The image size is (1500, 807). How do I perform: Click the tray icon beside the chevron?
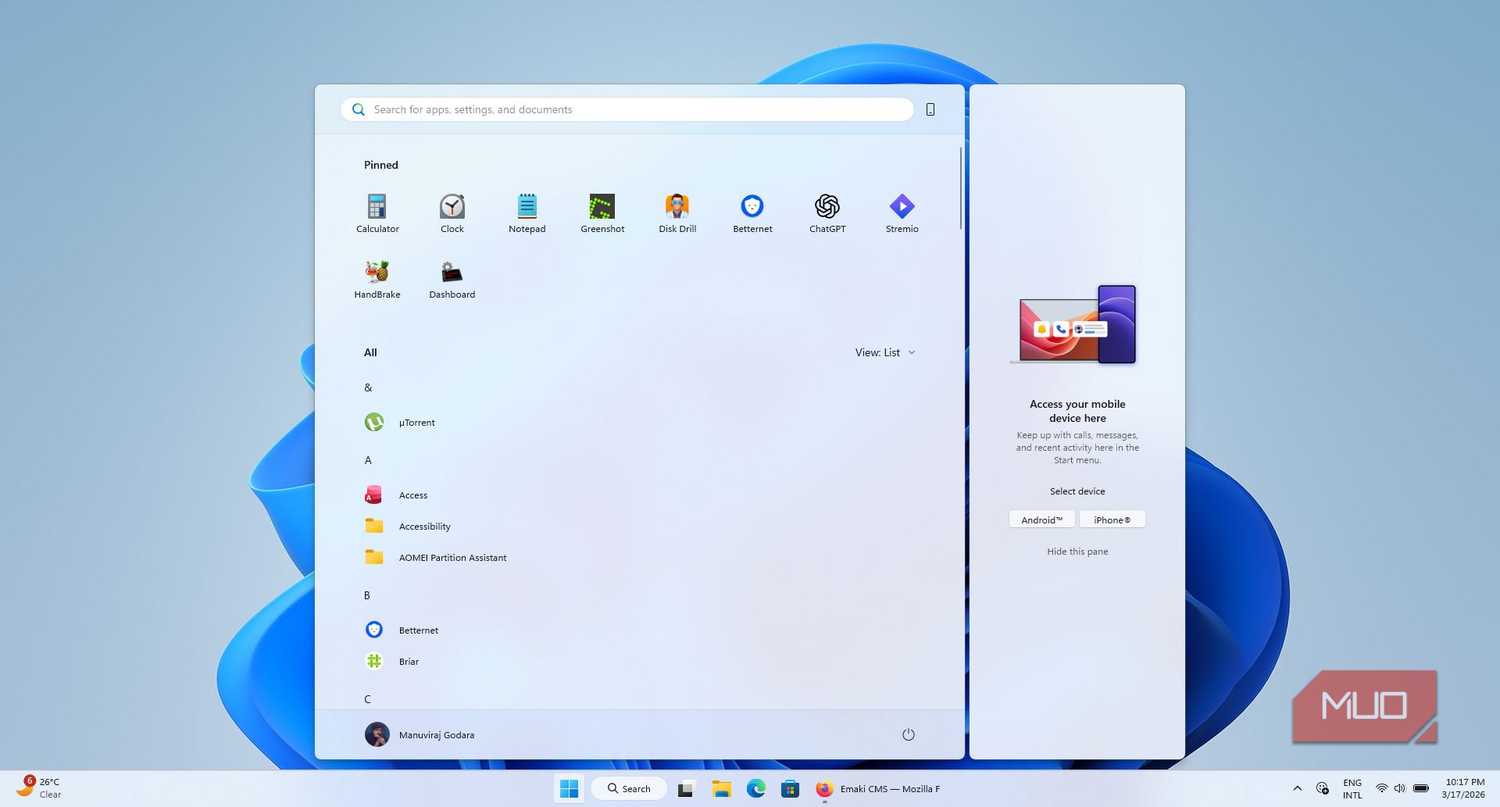pyautogui.click(x=1323, y=788)
